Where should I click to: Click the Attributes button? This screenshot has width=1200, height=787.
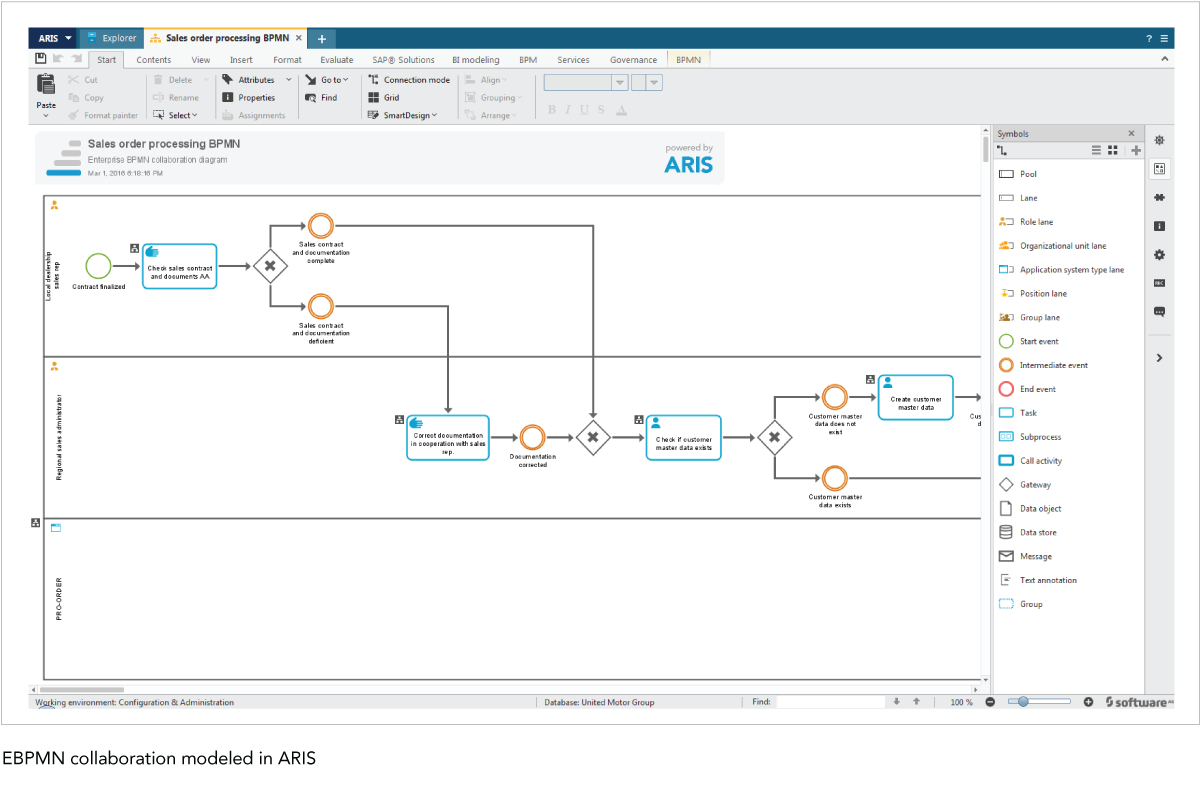[256, 80]
